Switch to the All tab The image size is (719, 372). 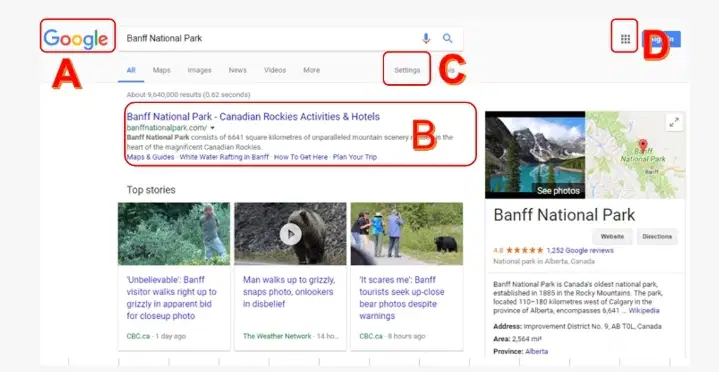[131, 70]
